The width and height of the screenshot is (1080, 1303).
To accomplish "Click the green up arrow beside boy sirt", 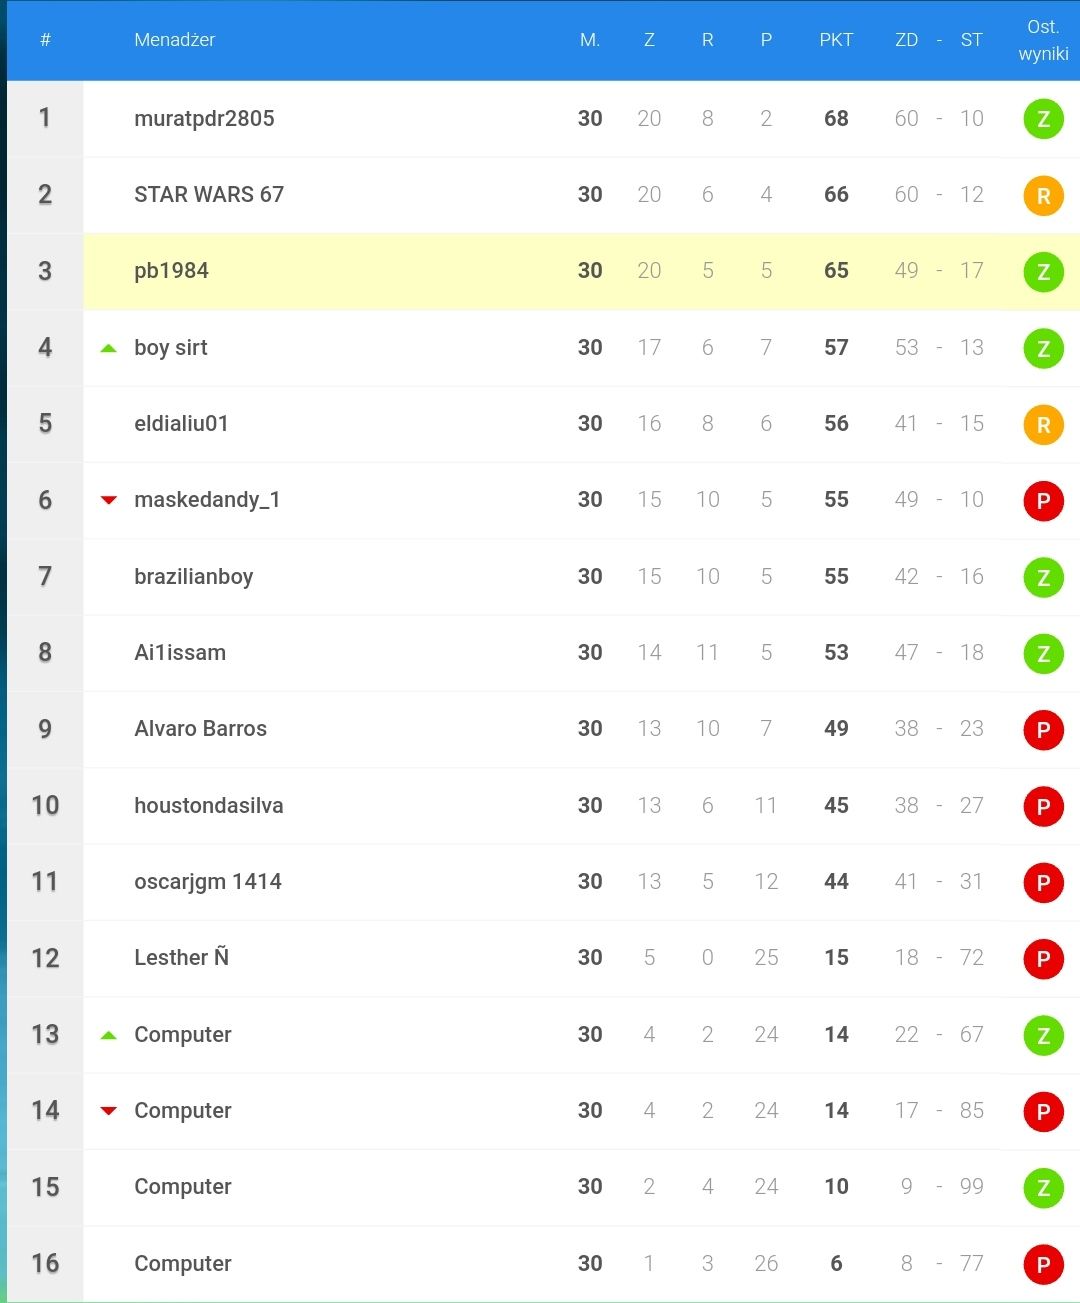I will coord(109,348).
